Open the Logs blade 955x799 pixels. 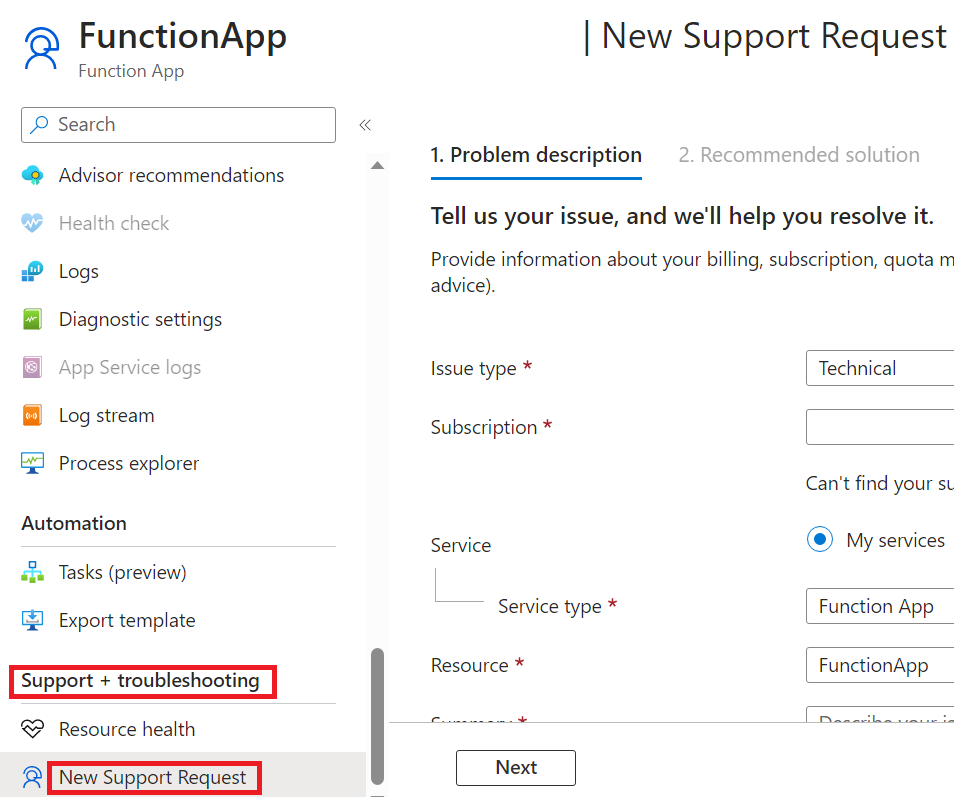coord(78,271)
